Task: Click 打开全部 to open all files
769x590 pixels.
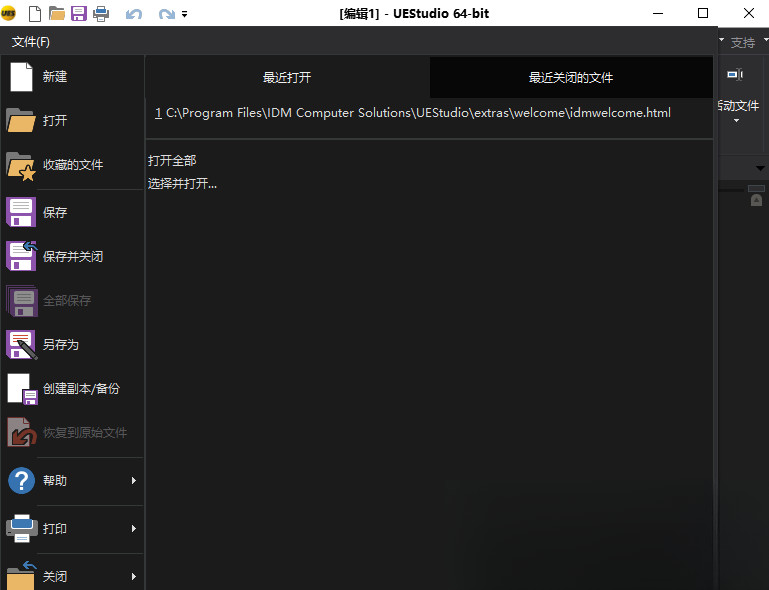Action: point(172,160)
